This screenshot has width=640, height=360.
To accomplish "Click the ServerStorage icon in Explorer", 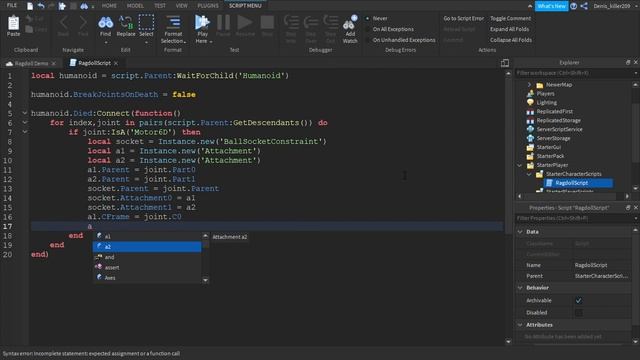I will [530, 138].
